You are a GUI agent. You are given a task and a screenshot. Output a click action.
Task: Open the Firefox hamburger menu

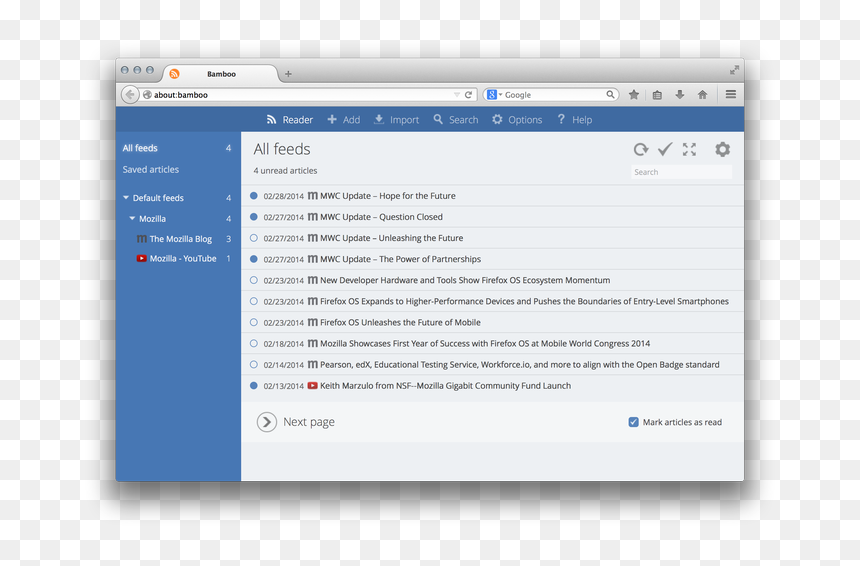731,94
